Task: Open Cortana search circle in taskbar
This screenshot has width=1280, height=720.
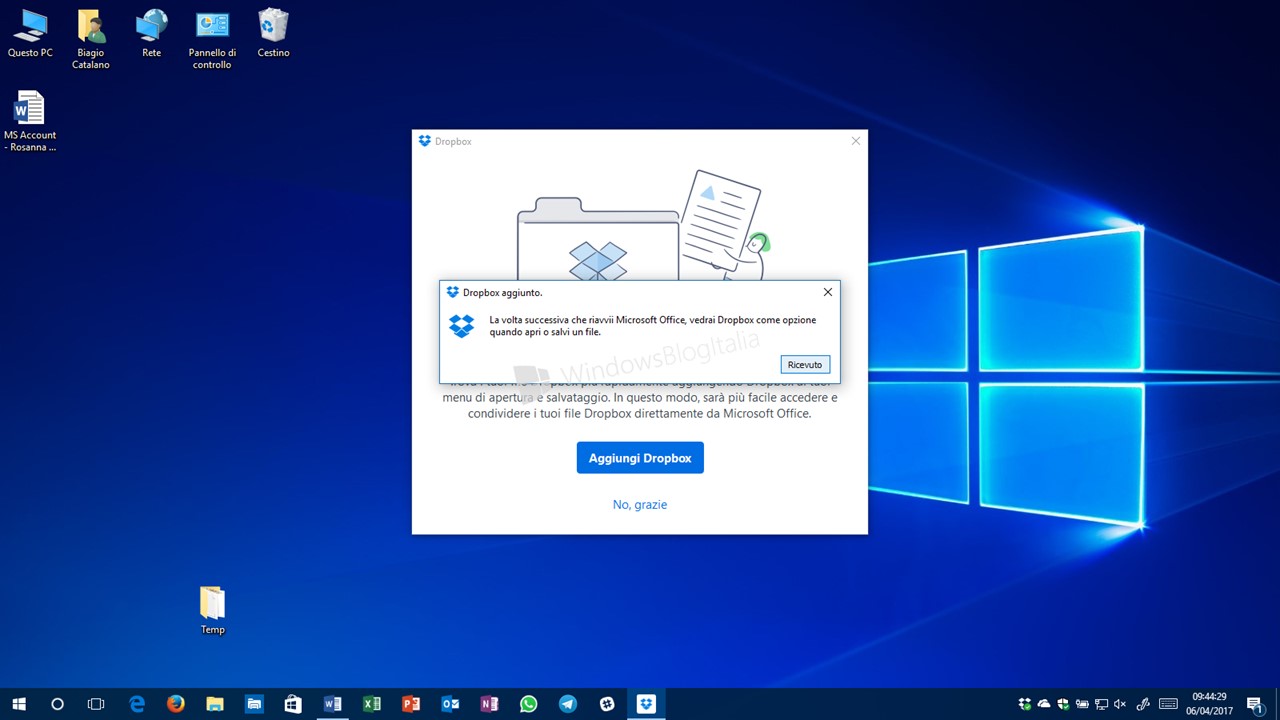Action: point(57,704)
